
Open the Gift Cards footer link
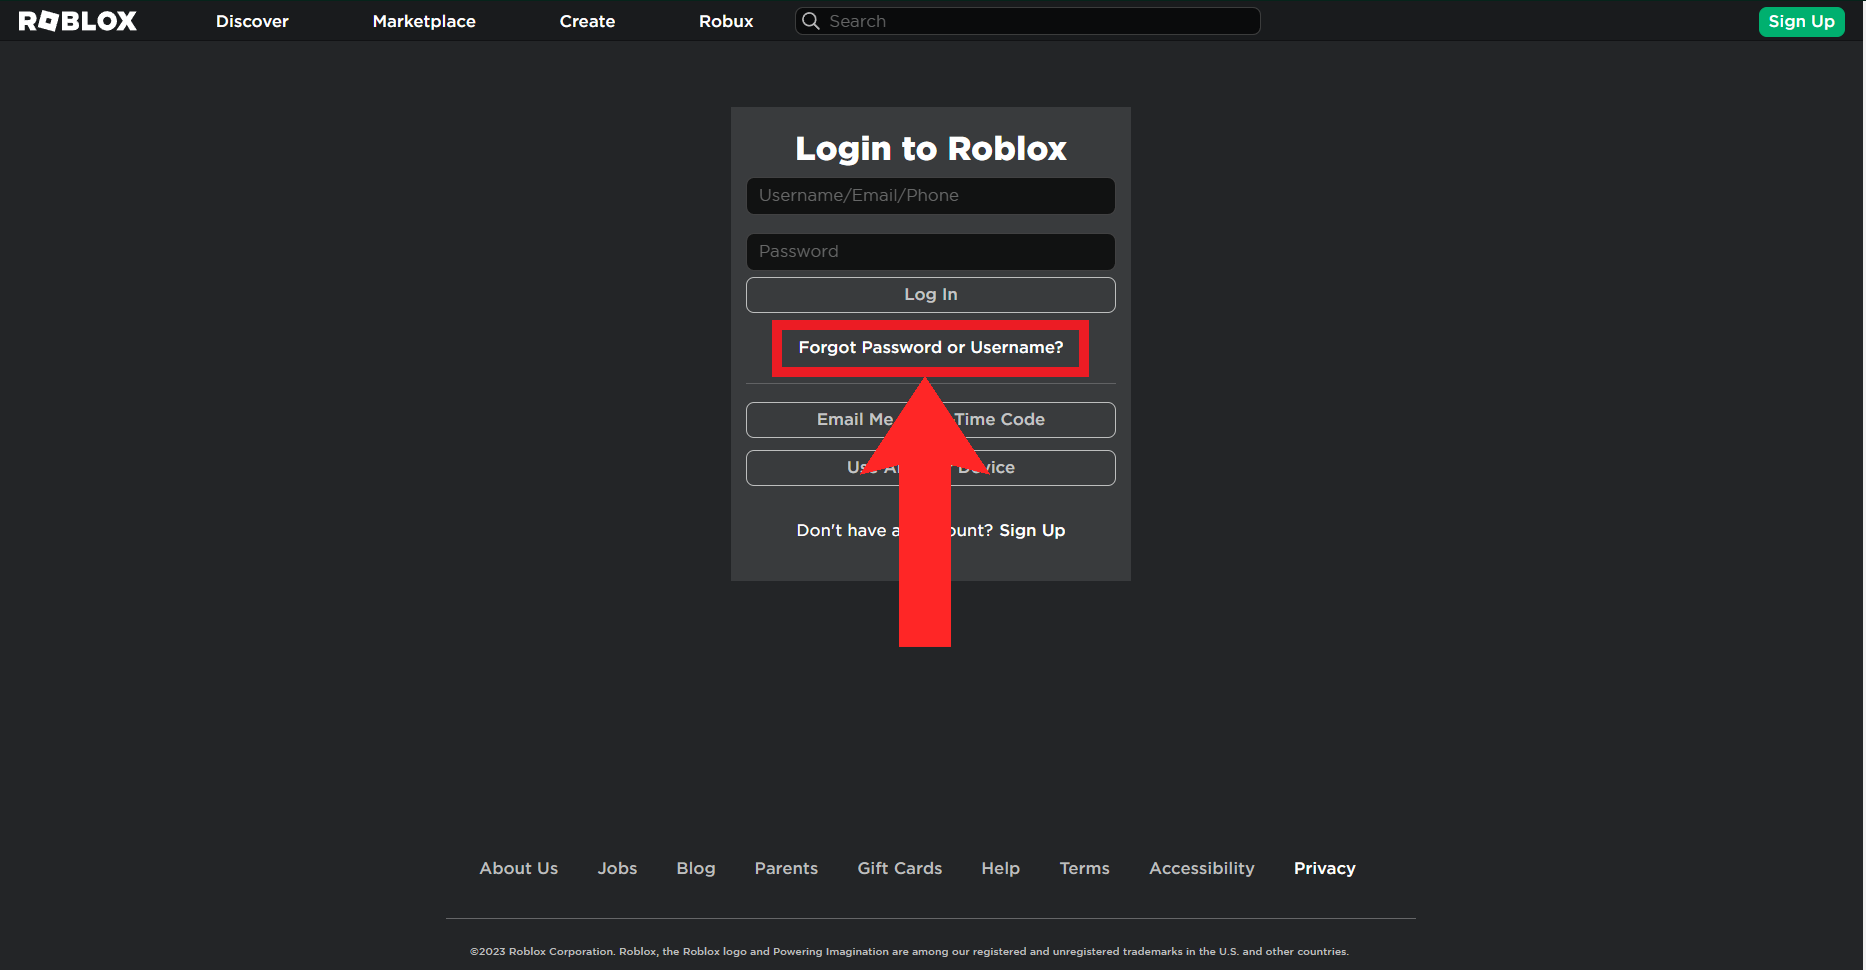[x=900, y=868]
